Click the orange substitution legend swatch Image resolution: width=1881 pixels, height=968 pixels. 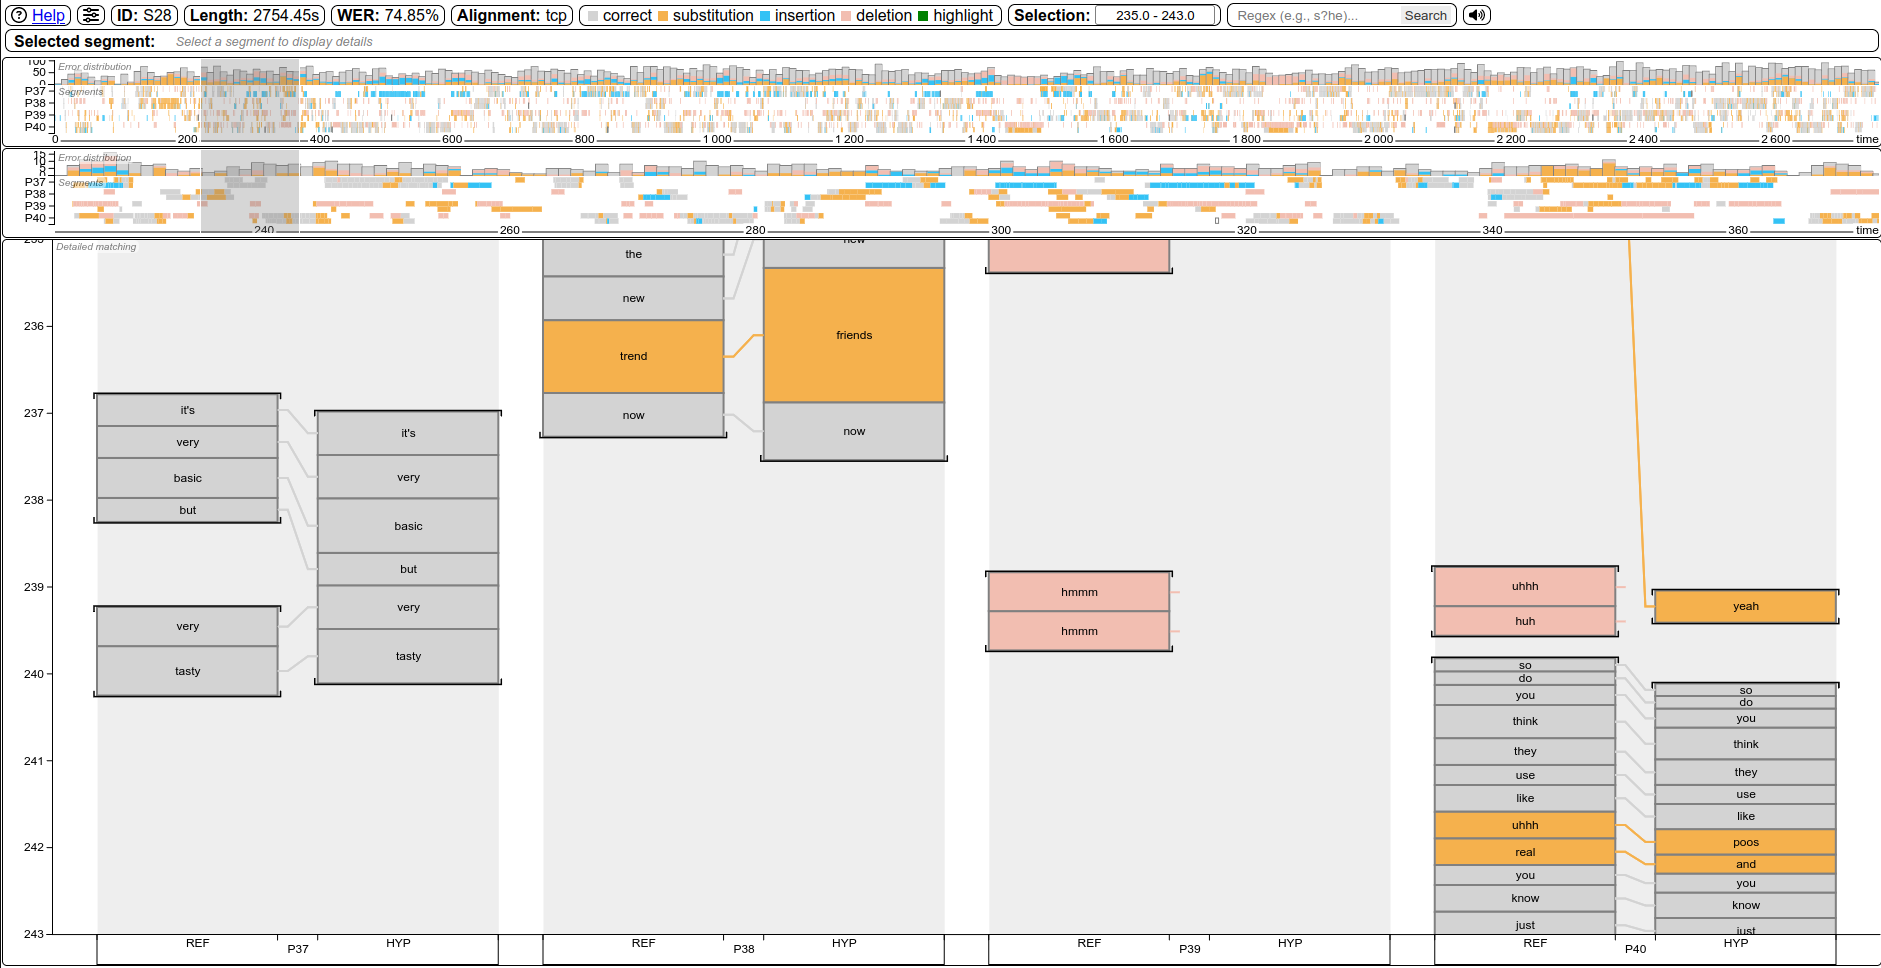click(662, 16)
